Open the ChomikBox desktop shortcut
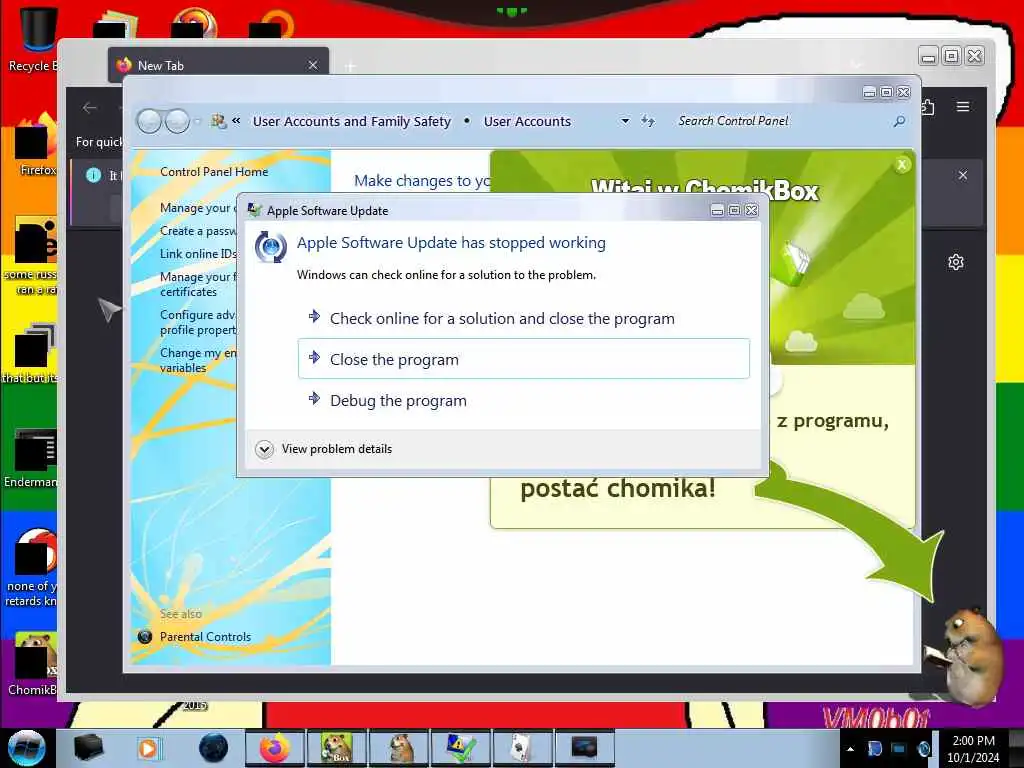The image size is (1024, 768). 33,663
